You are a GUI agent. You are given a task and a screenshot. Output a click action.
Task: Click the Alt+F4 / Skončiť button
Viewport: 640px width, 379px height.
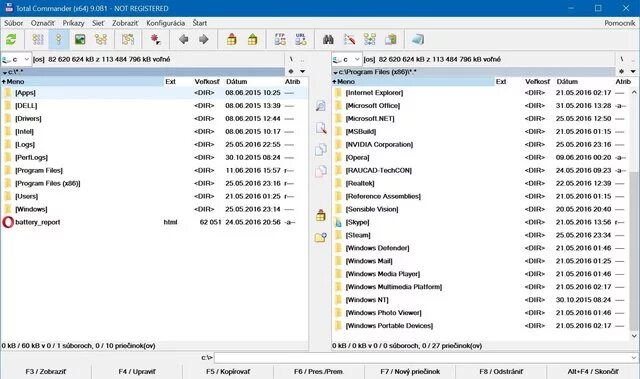point(593,372)
